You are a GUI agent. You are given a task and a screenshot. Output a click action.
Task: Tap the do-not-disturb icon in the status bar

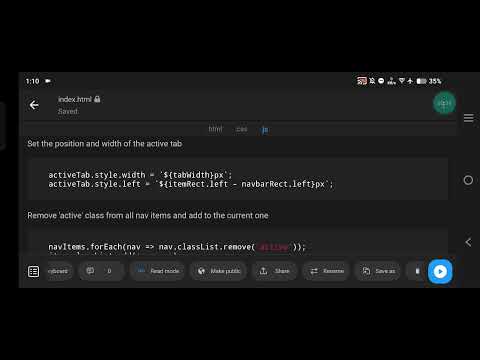point(381,81)
